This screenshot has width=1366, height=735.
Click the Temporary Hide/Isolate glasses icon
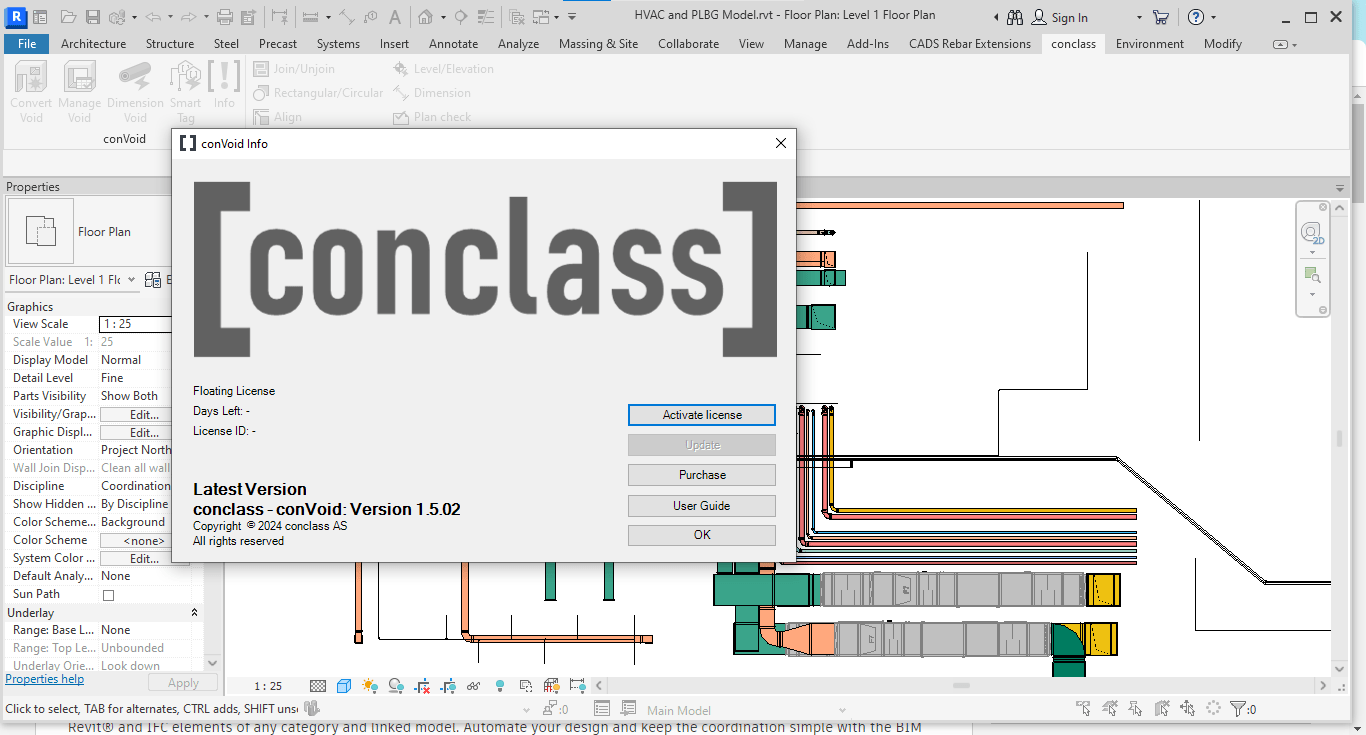coord(474,686)
